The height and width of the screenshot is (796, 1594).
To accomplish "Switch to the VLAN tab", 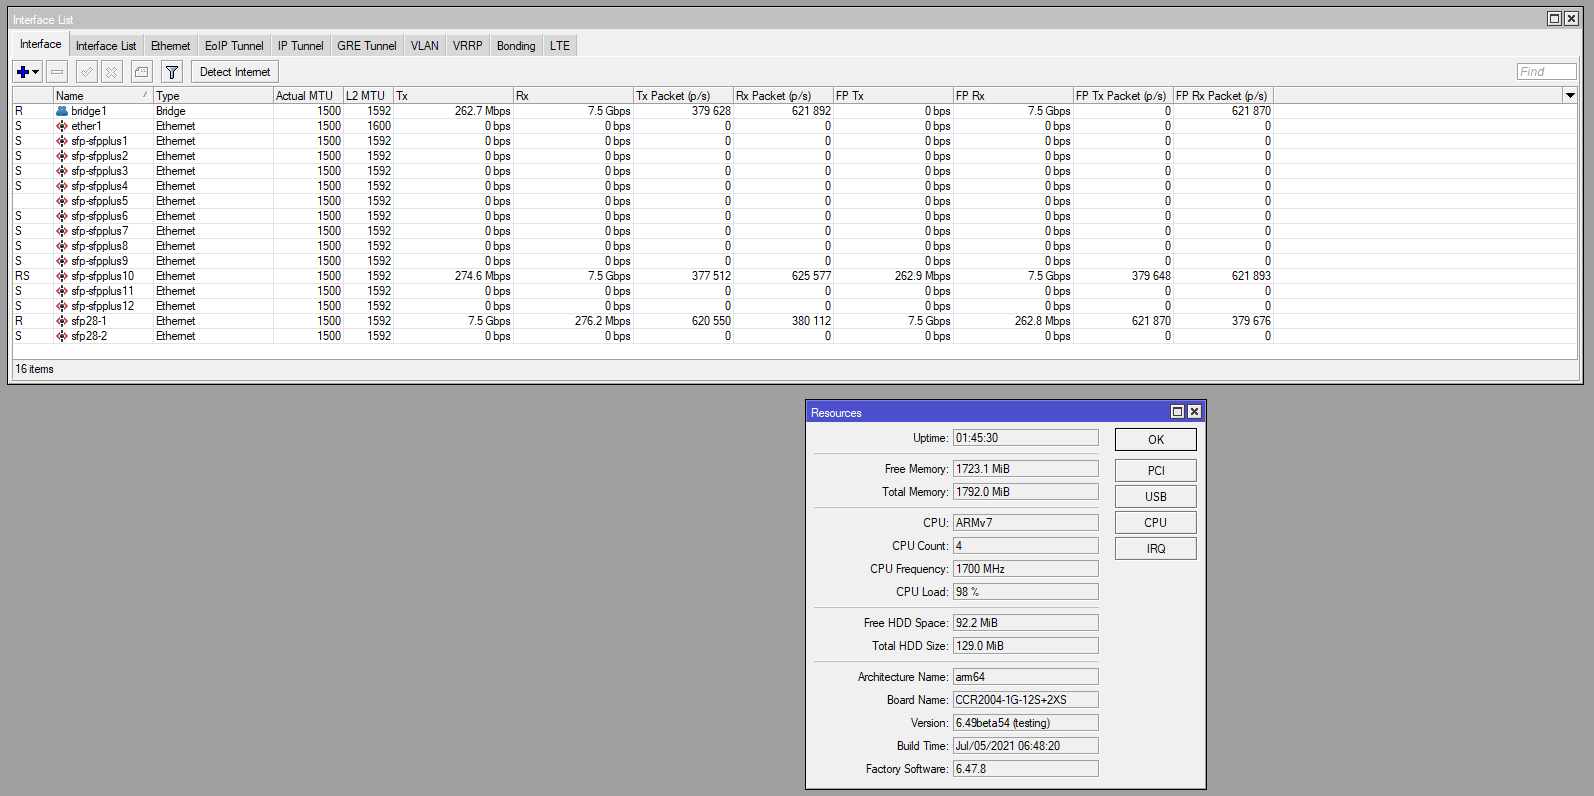I will coord(425,46).
